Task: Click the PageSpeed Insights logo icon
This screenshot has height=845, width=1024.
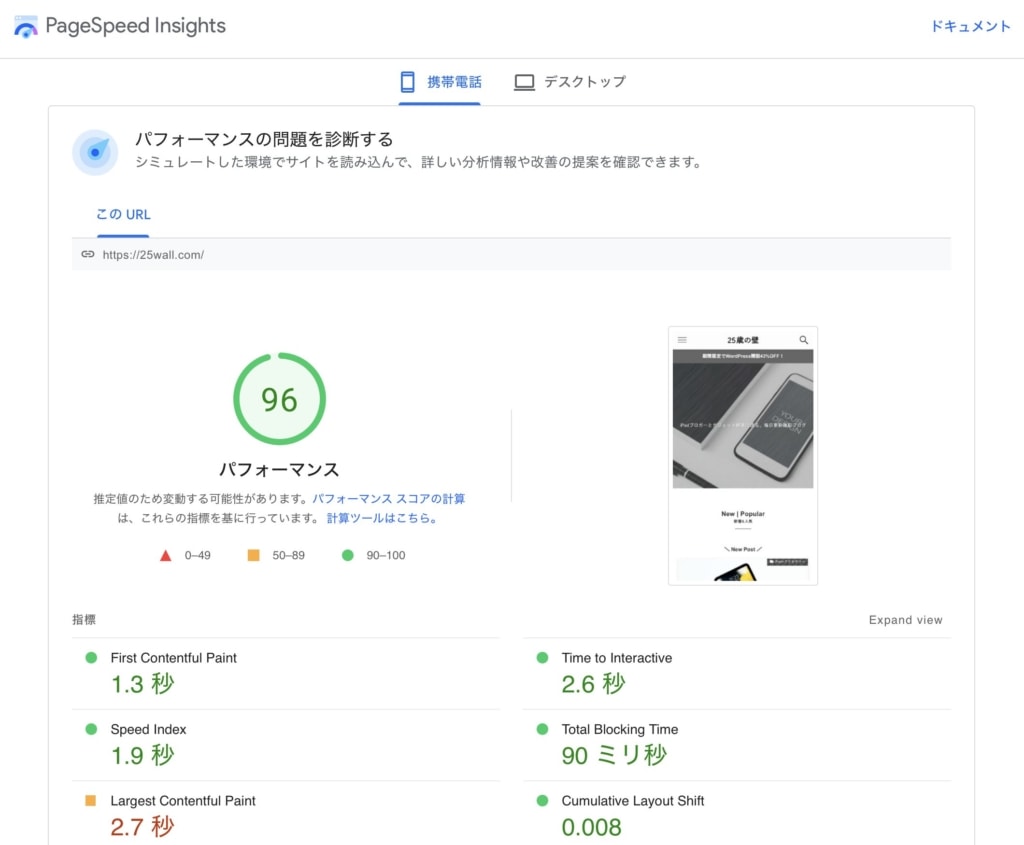Action: (25, 27)
